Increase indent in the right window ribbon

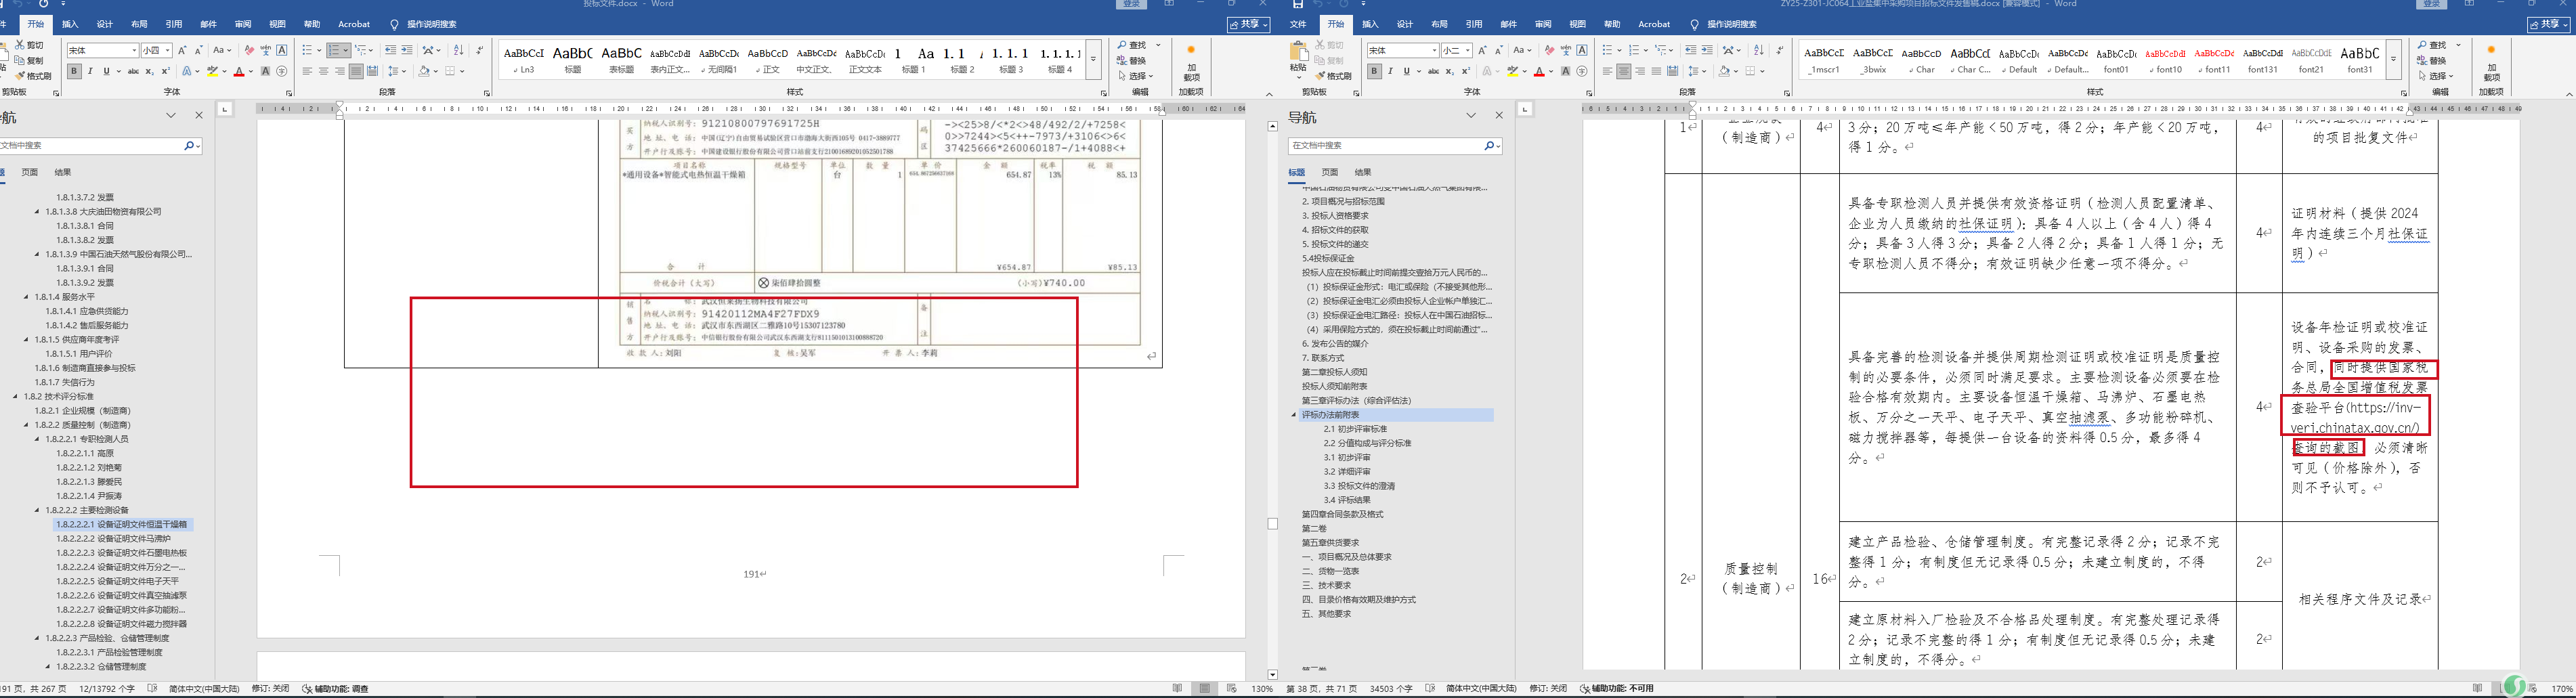pos(1706,50)
